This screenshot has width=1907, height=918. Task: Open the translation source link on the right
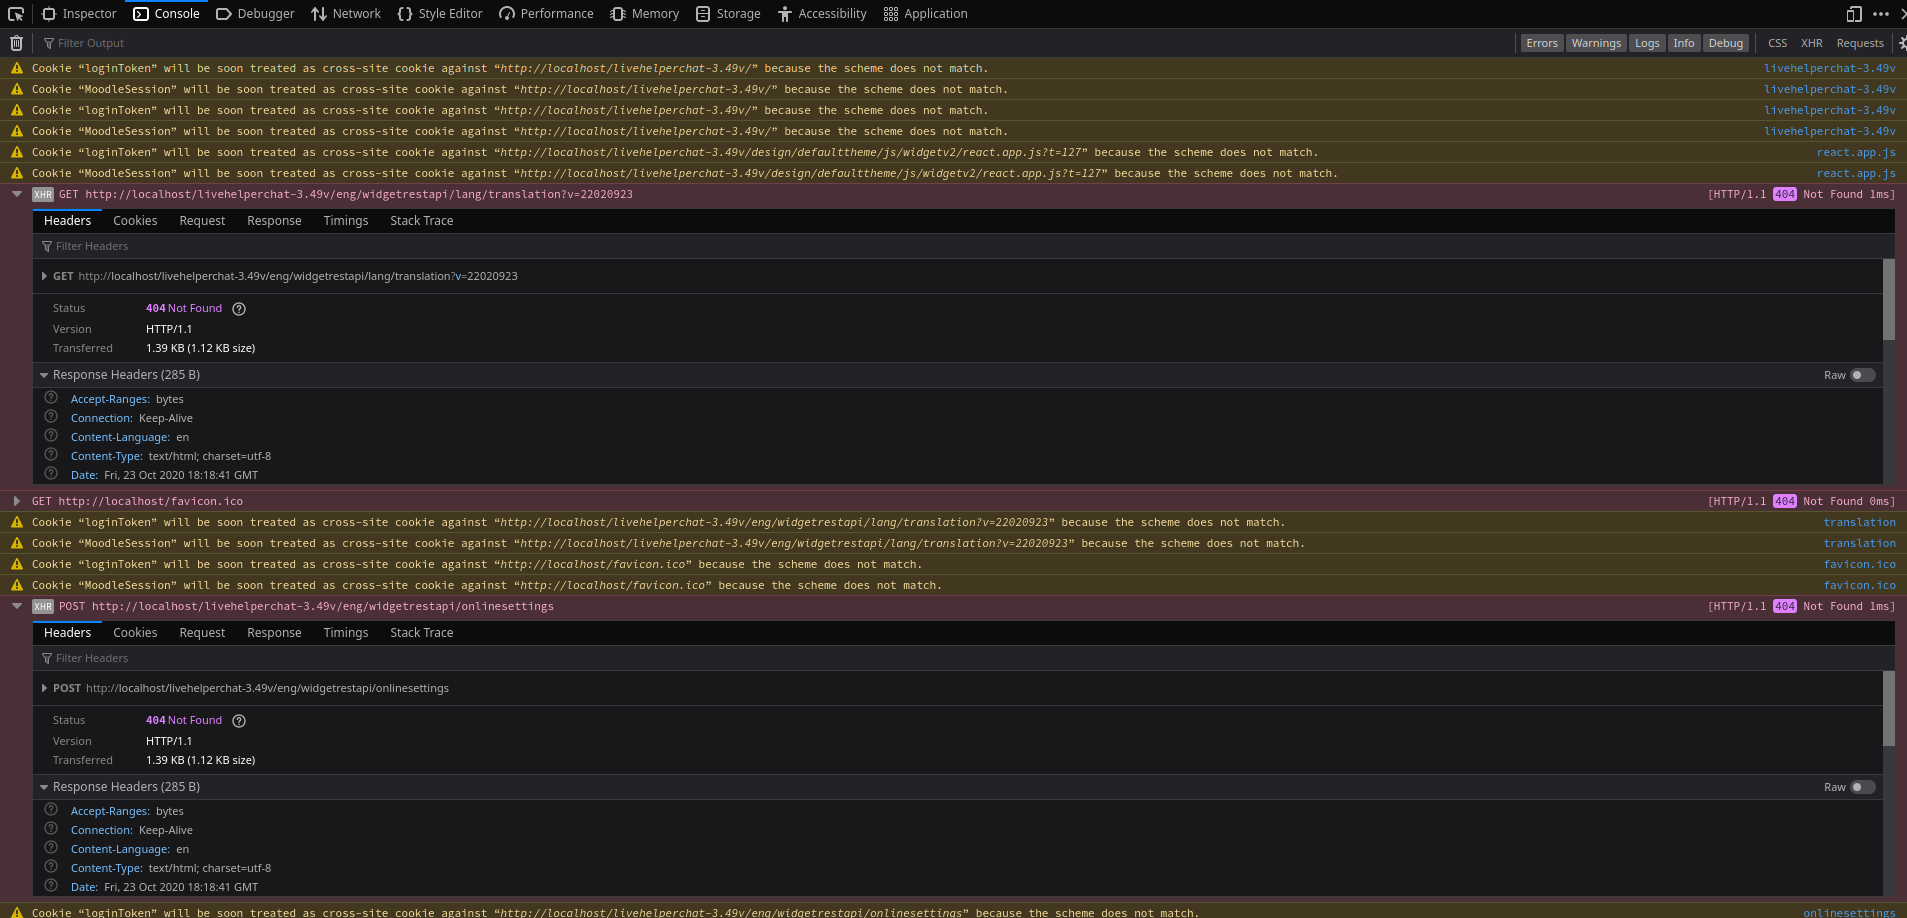tap(1859, 521)
